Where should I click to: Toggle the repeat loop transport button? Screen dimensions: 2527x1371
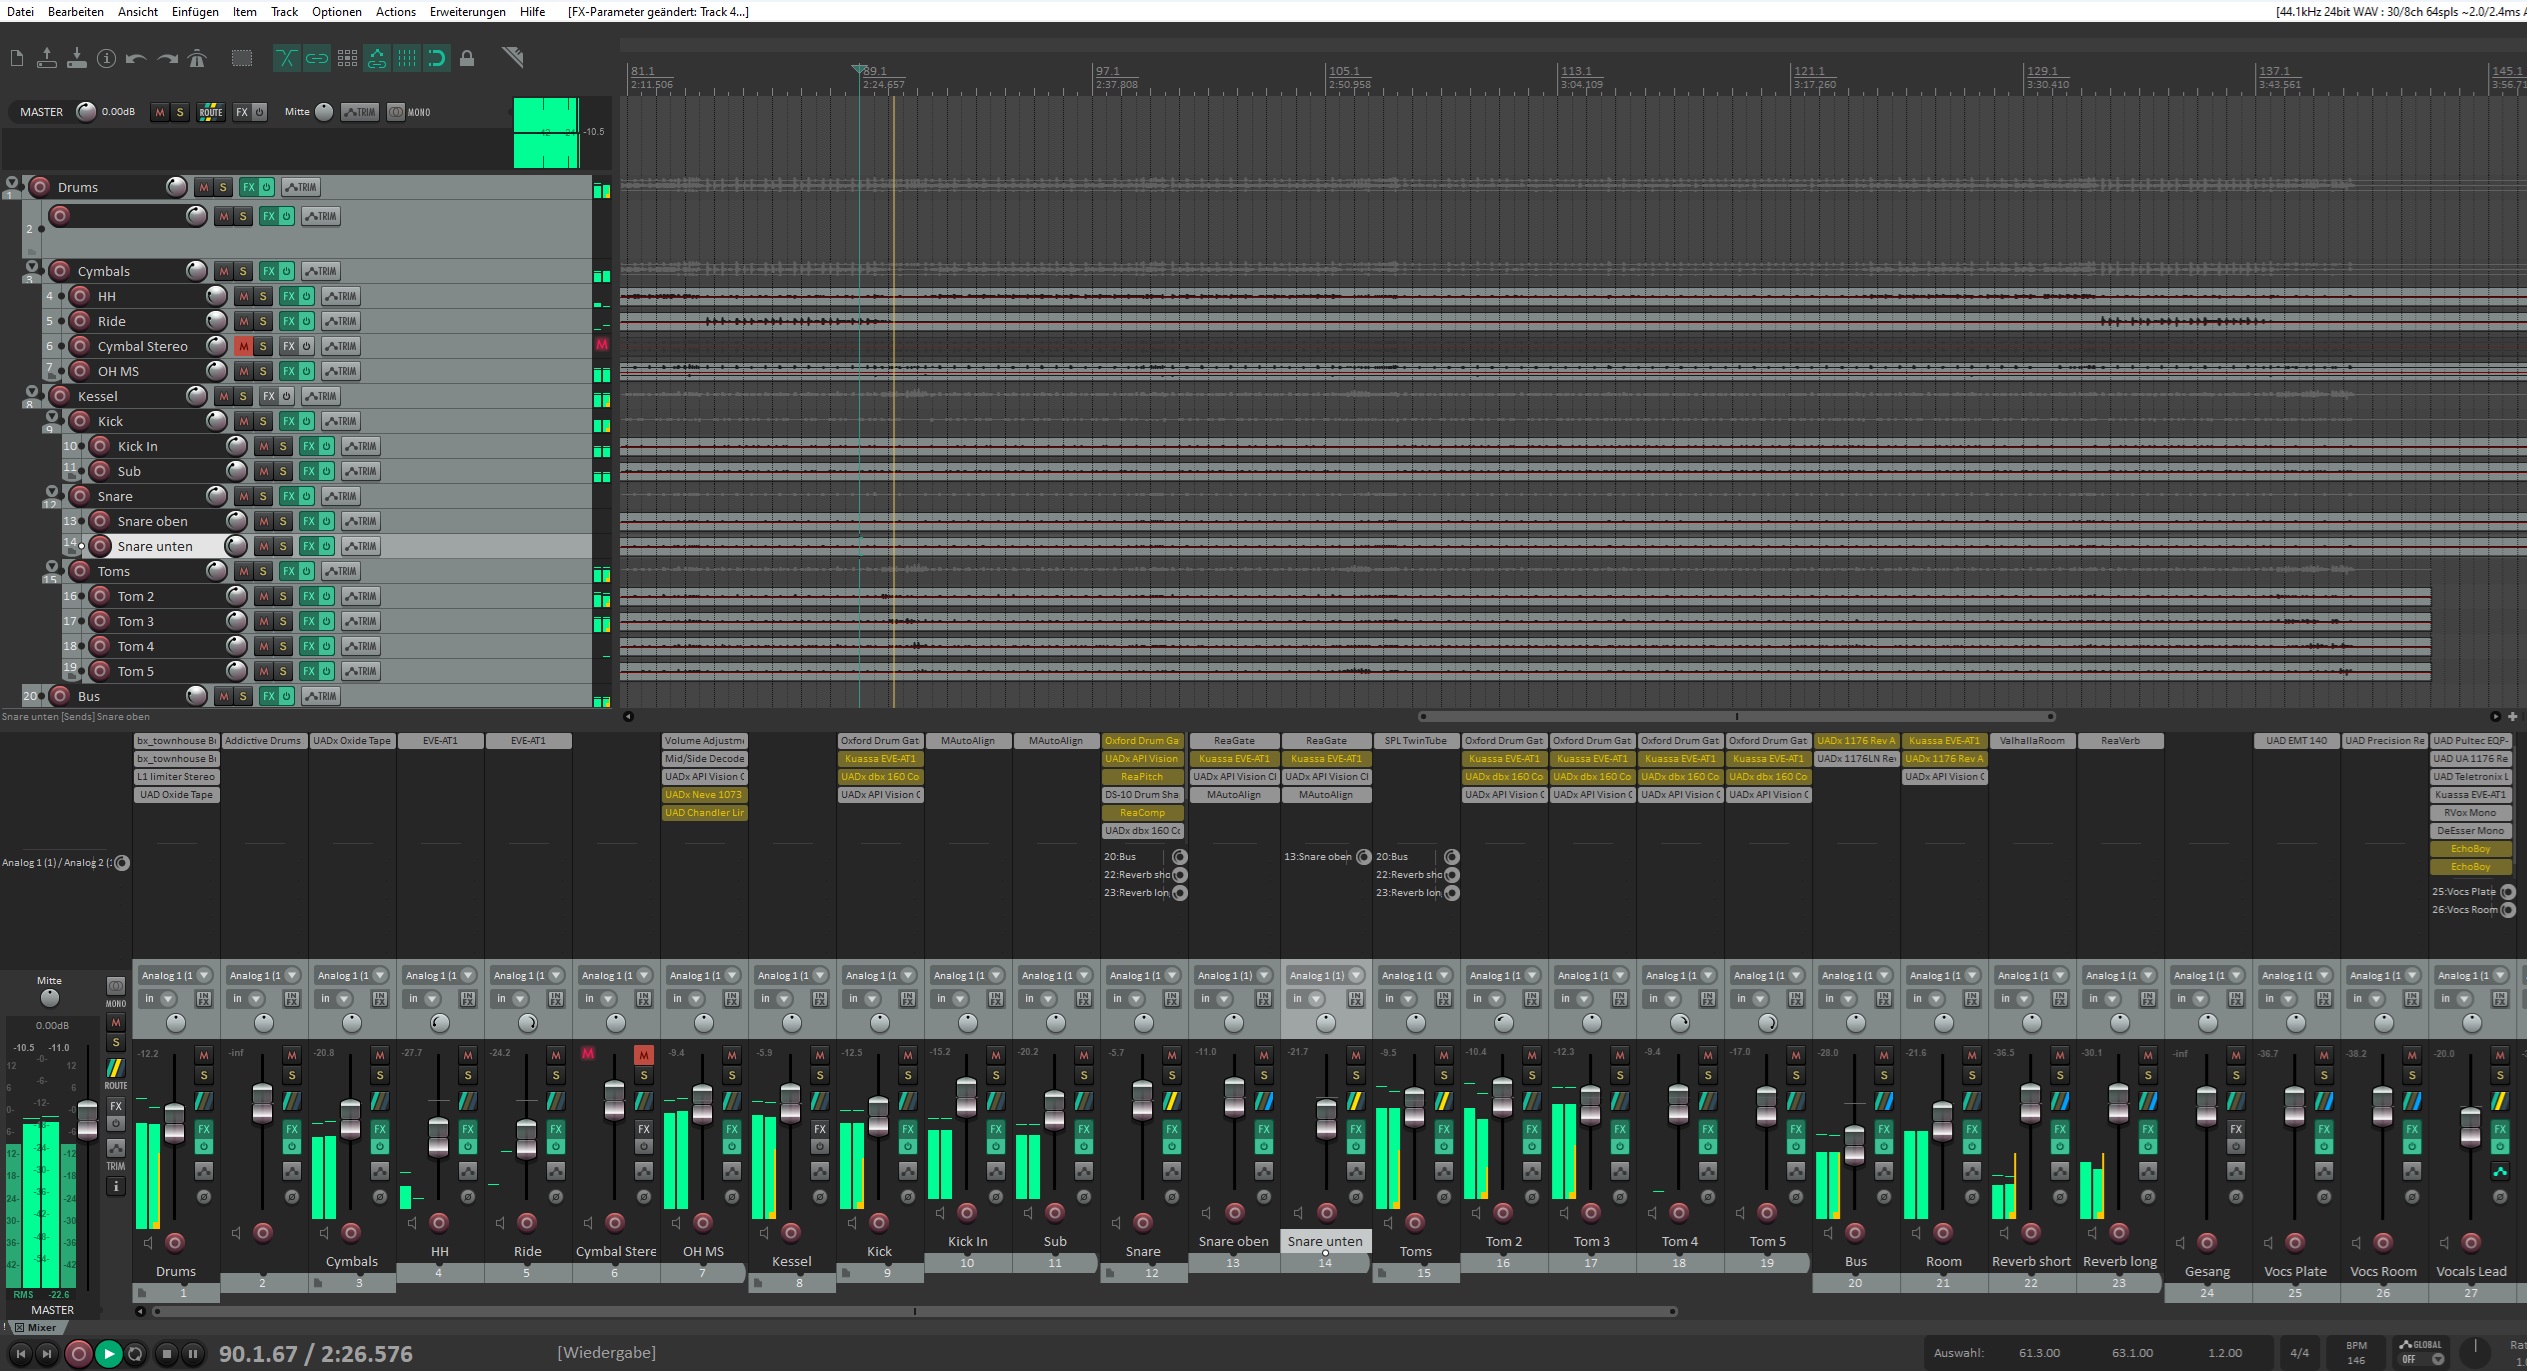pos(136,1354)
